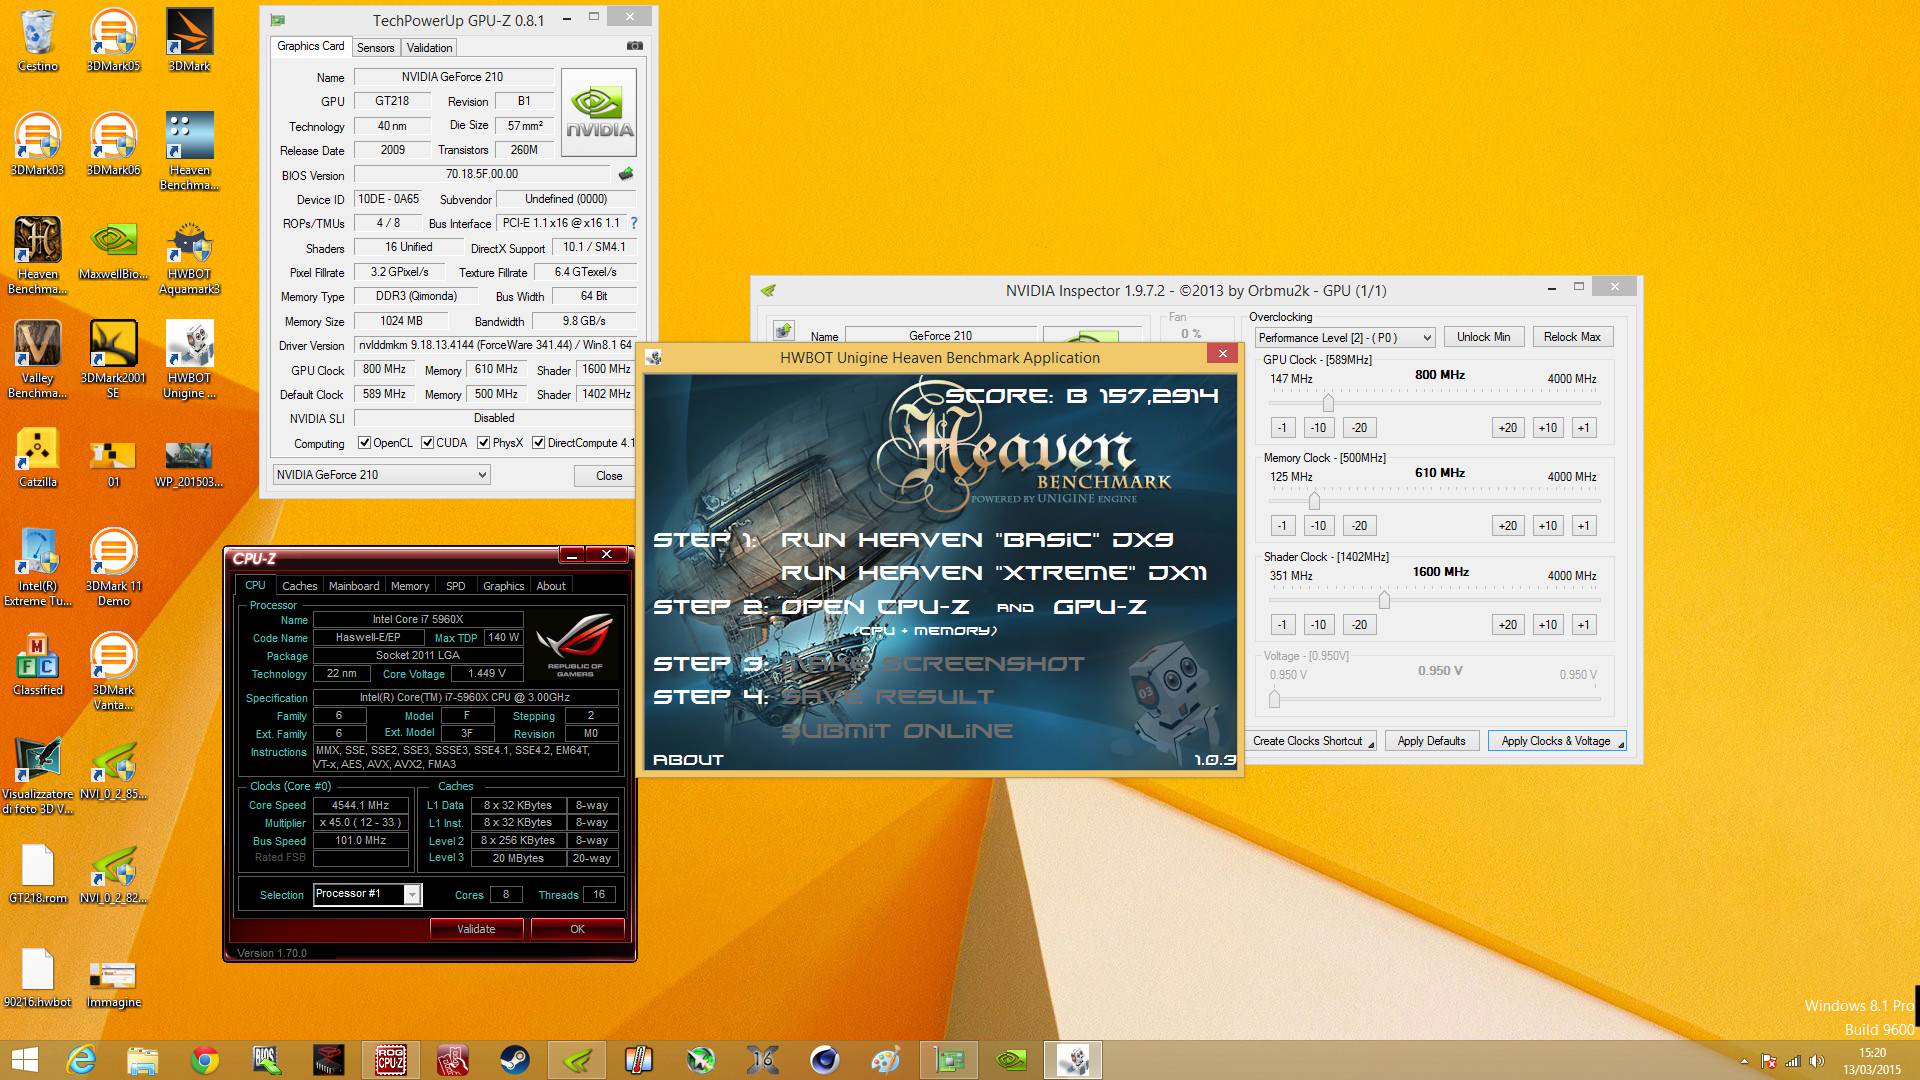Open Intel(R) Extreme Tuning desktop icon
The image size is (1920, 1080).
[38, 568]
